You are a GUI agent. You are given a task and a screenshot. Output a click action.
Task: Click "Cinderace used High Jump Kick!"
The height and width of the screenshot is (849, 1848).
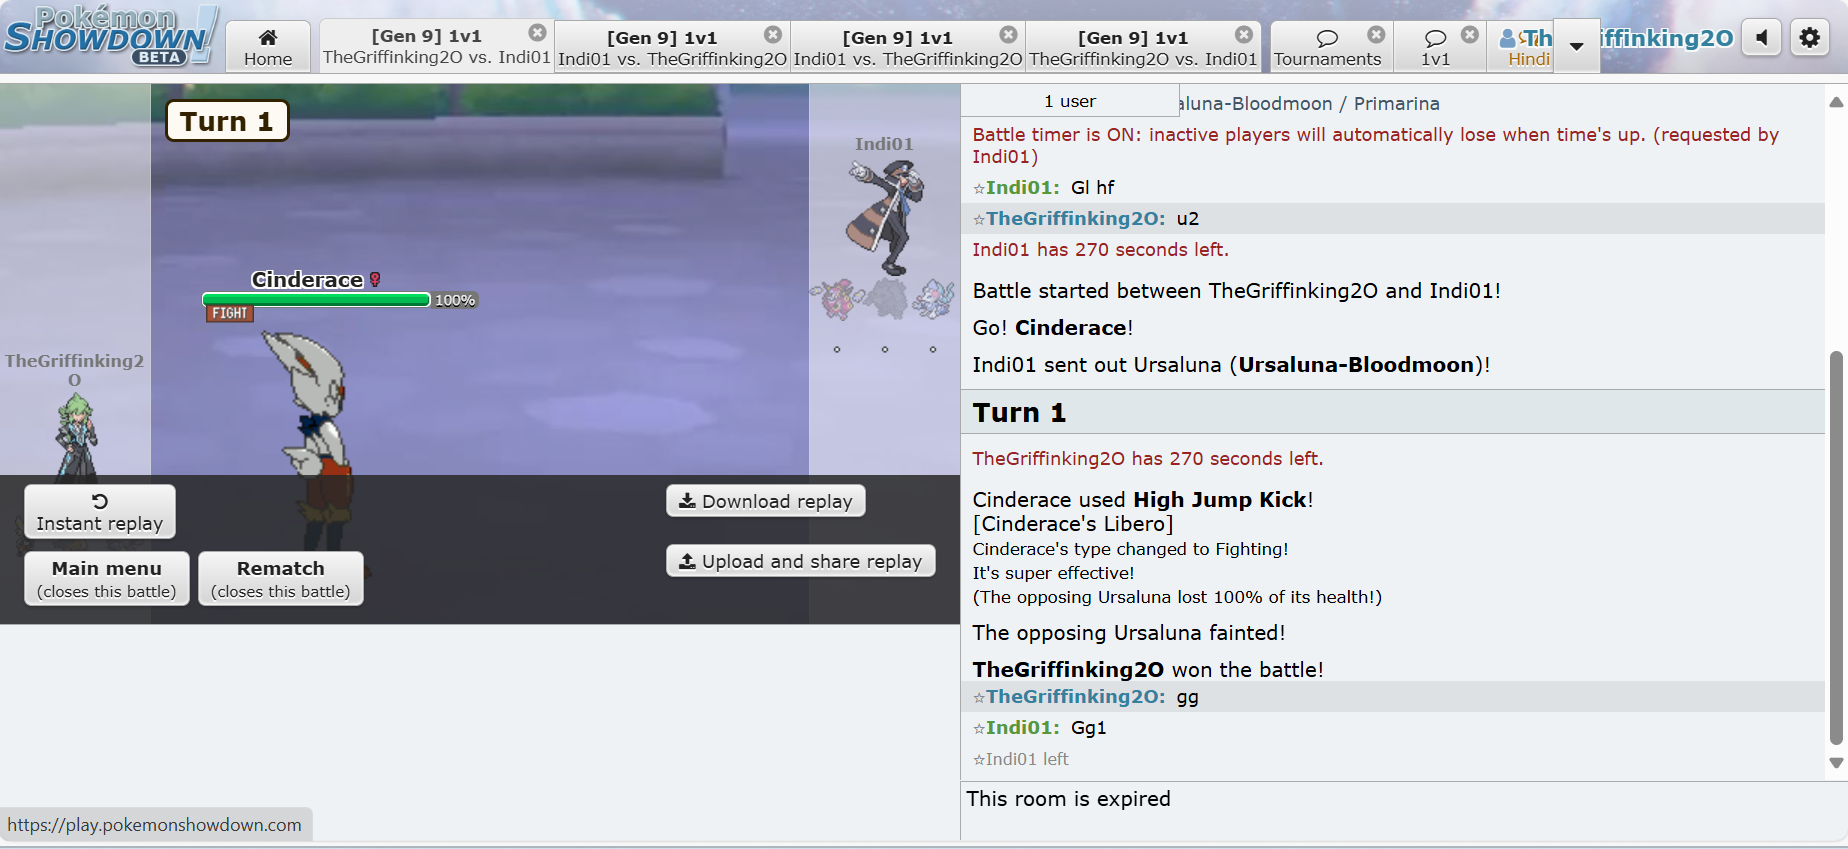(x=1143, y=500)
